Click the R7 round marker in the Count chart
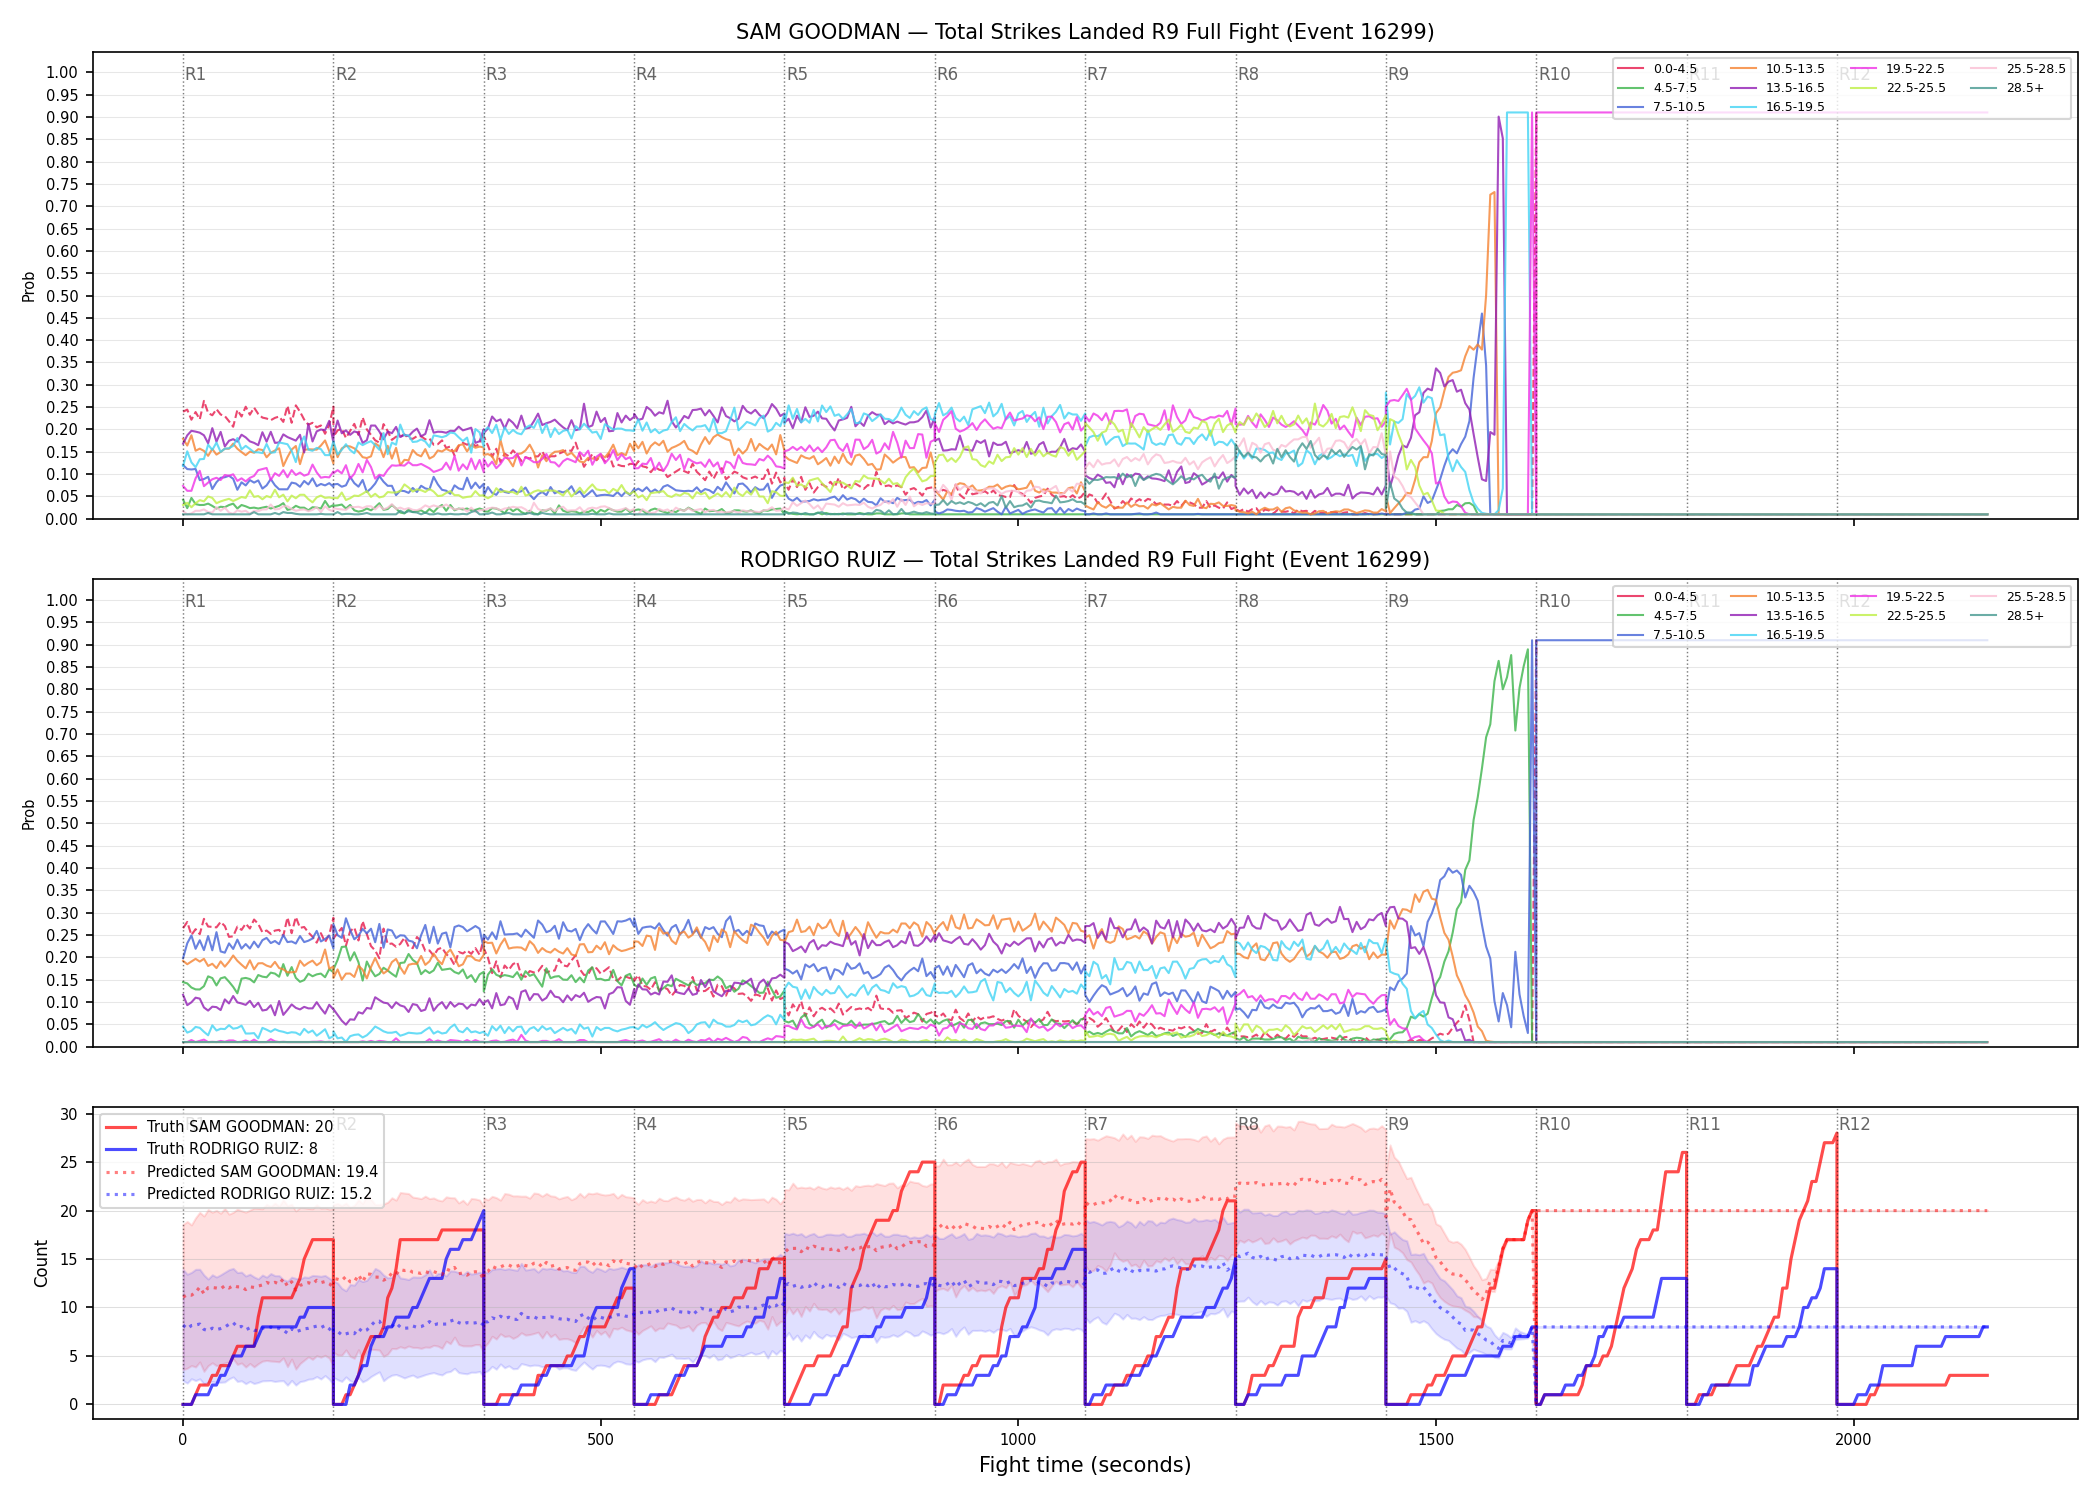2100x1500 pixels. tap(1097, 1124)
